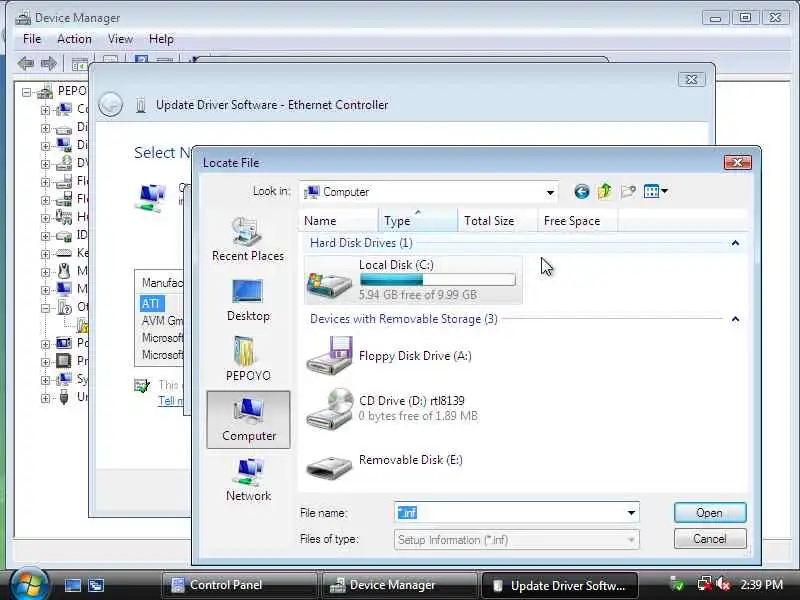800x600 pixels.
Task: Open Action menu in Device Manager
Action: [x=74, y=39]
